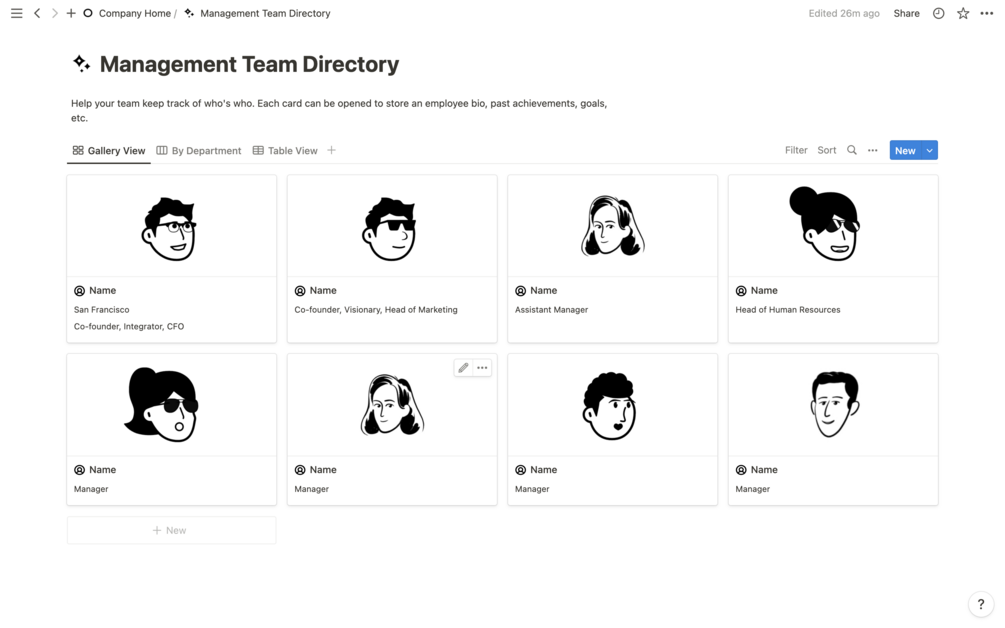Open the hovered card's ellipsis menu
This screenshot has width=1005, height=628.
coord(482,368)
